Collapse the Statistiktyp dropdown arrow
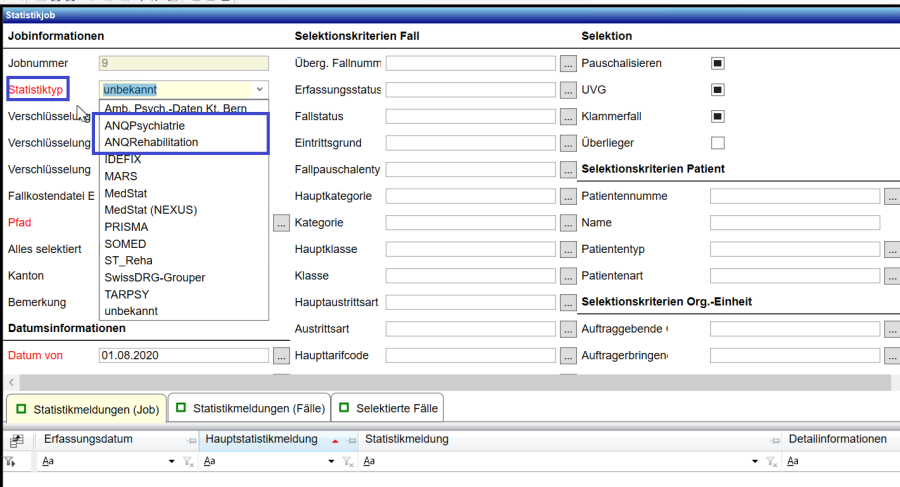 point(259,89)
